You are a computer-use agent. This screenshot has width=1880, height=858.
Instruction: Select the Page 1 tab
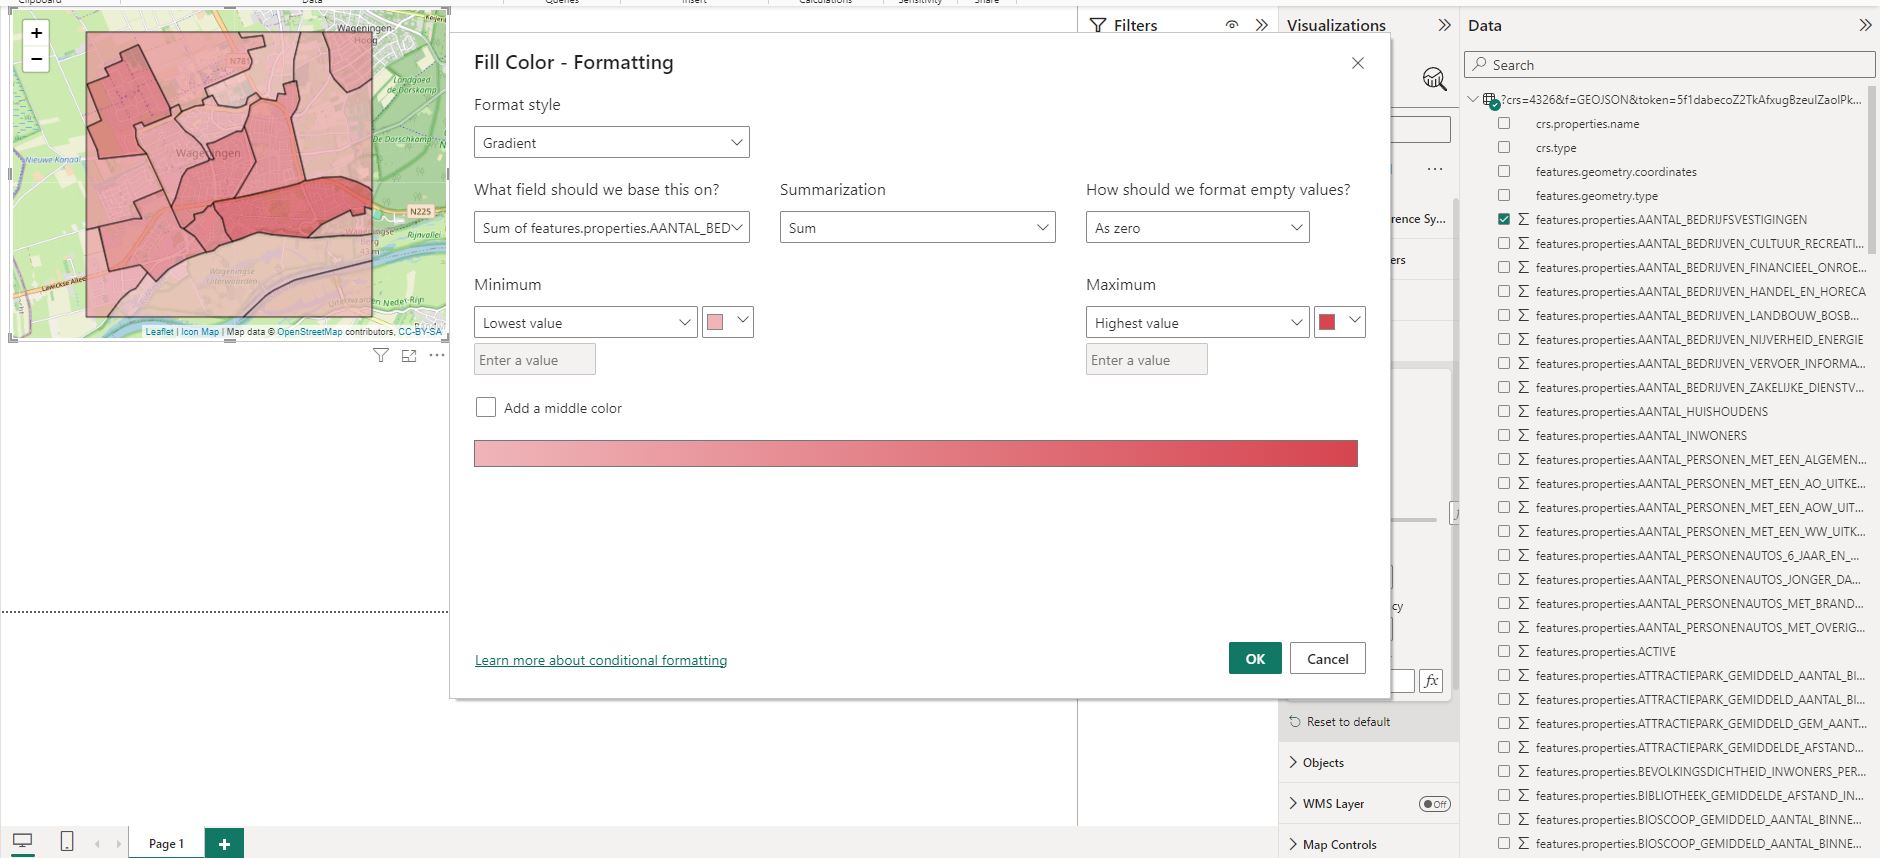point(166,843)
